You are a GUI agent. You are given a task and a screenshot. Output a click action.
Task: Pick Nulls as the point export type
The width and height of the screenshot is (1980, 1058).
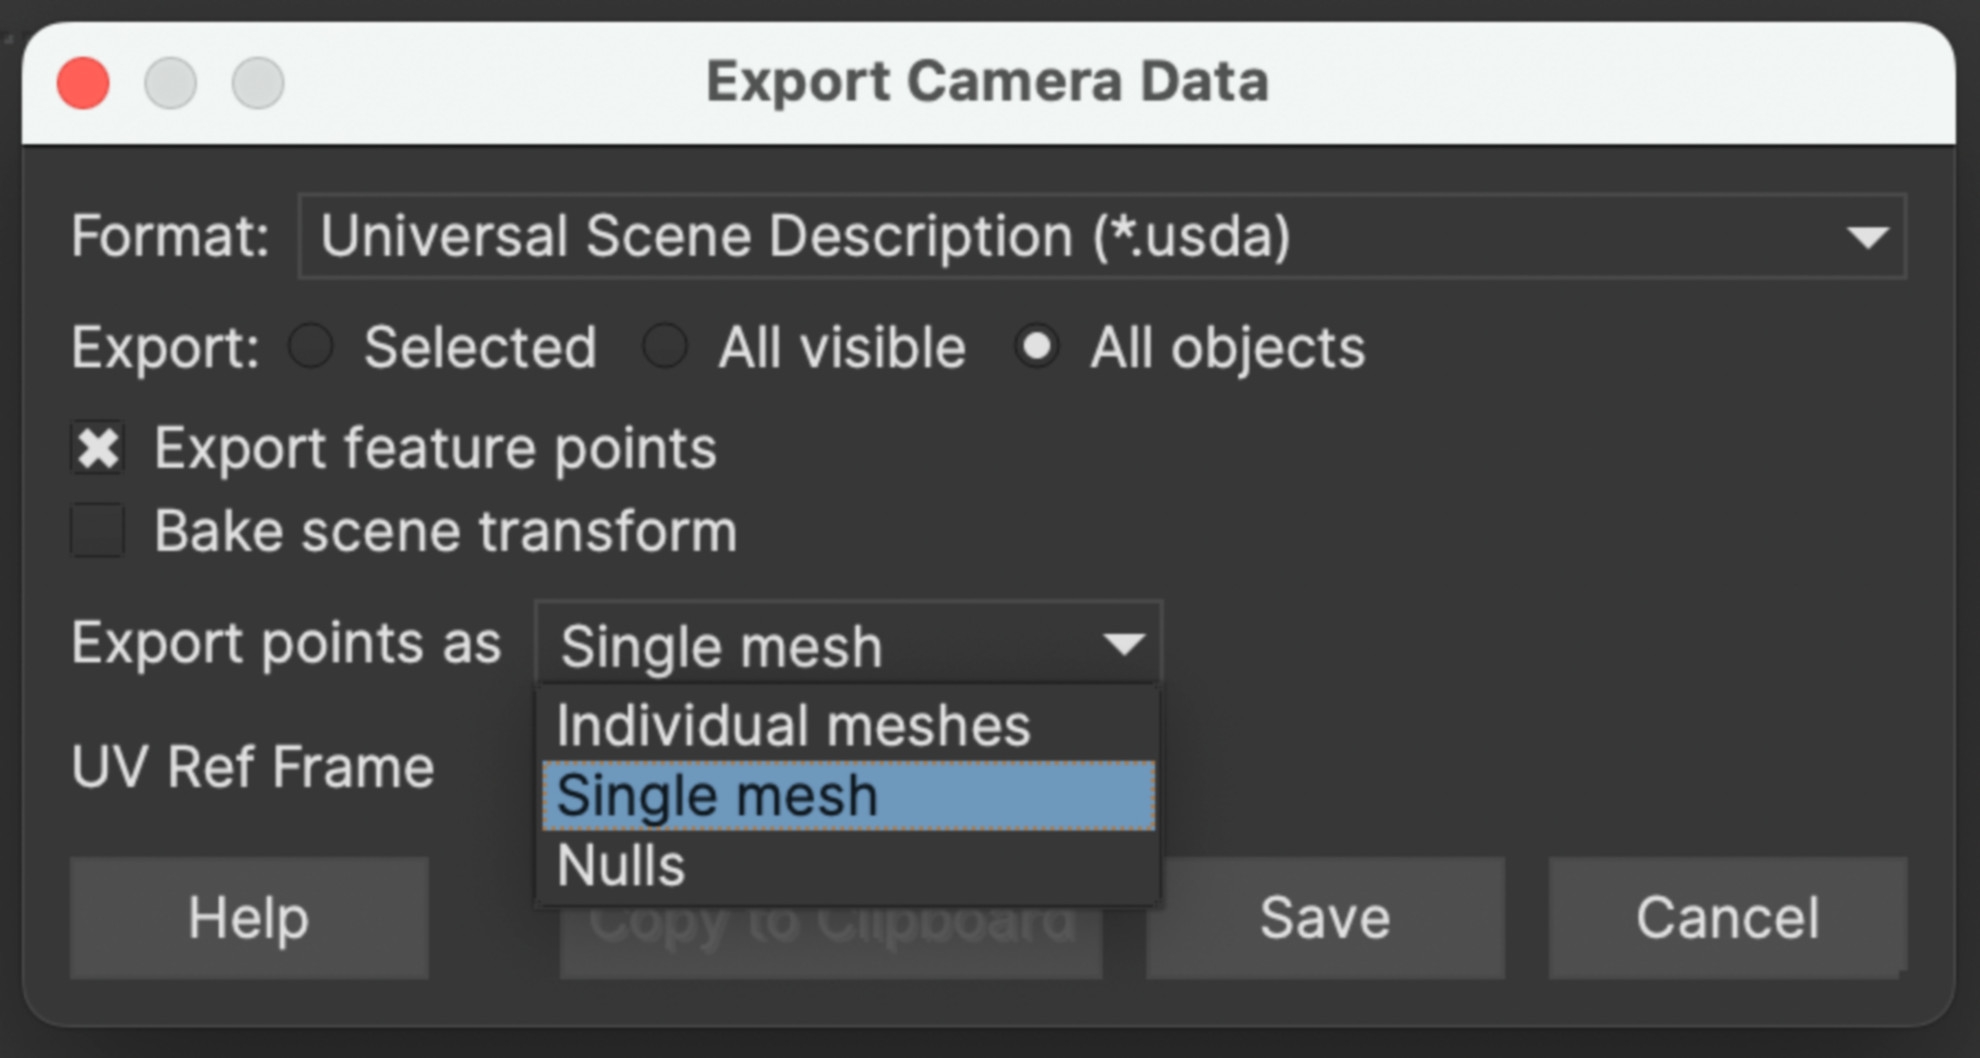620,865
